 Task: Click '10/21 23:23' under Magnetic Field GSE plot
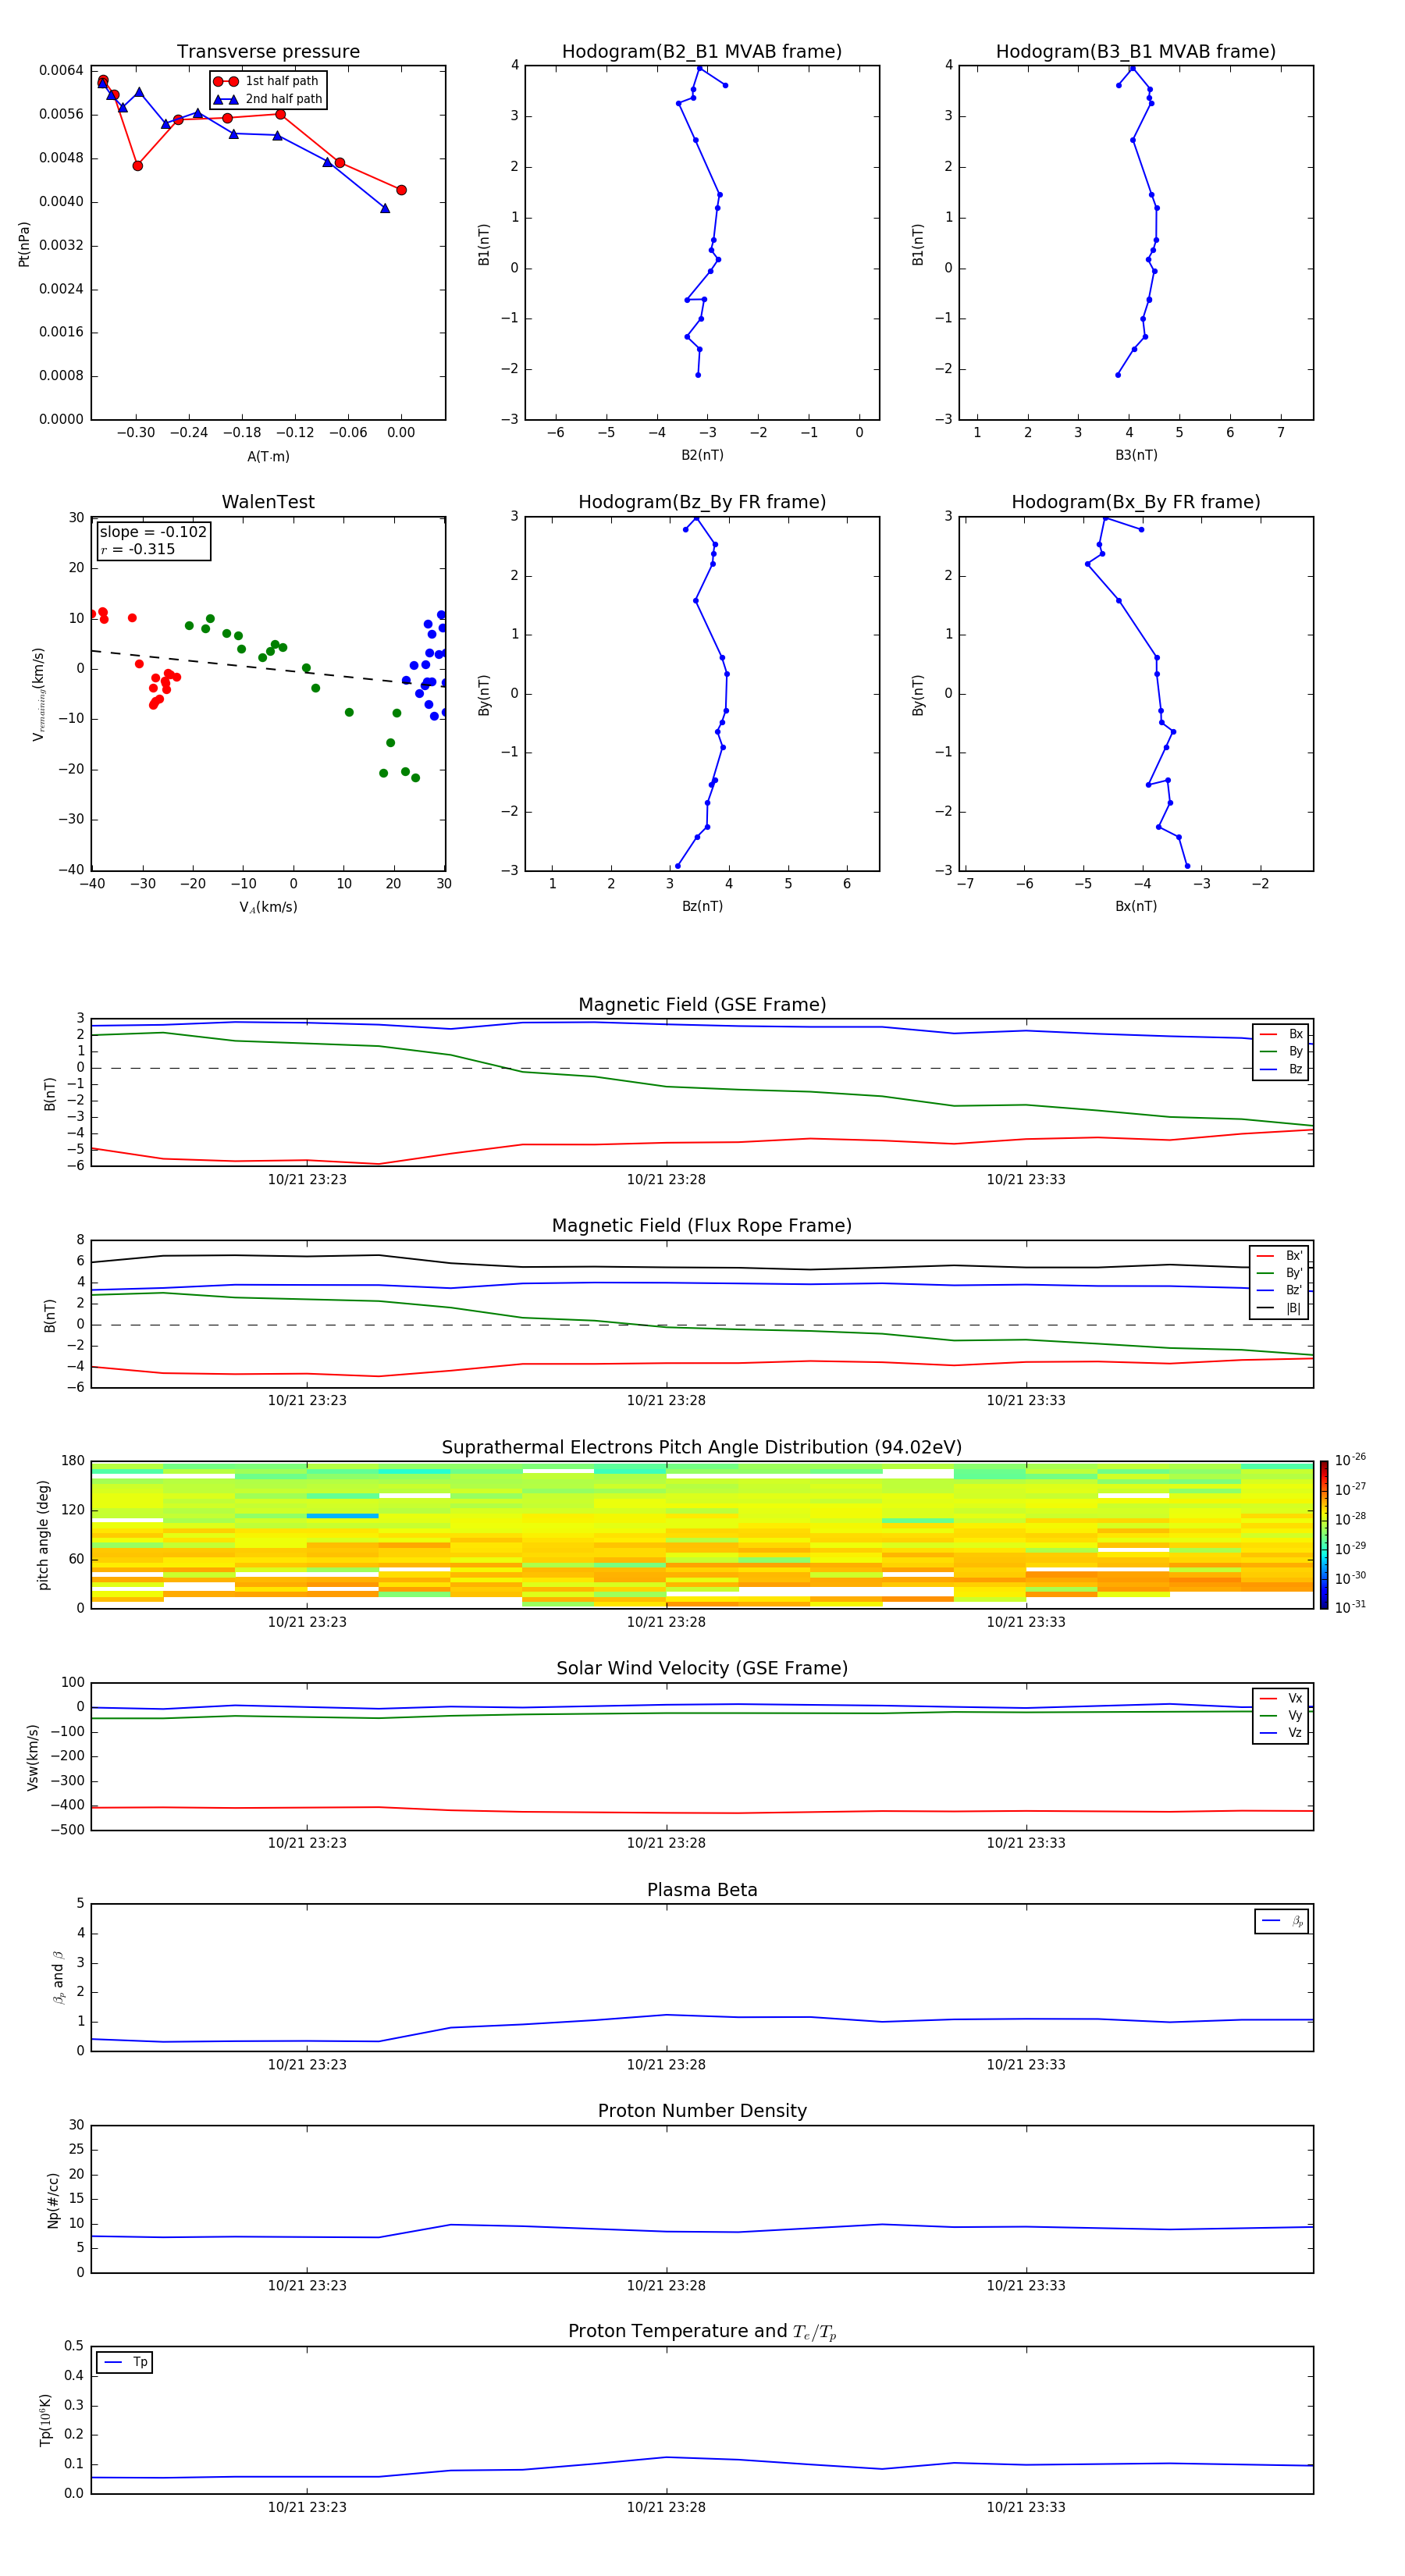pyautogui.click(x=307, y=1180)
